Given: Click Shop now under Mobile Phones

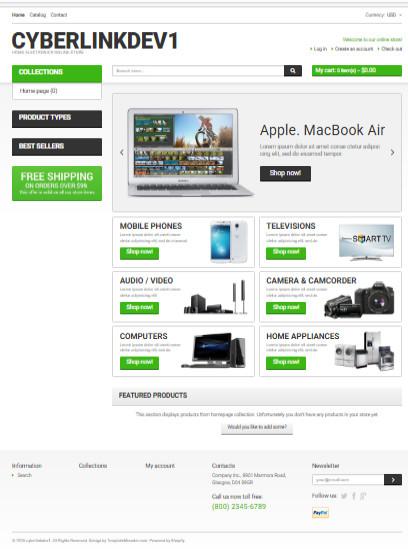Looking at the screenshot, I should (139, 253).
